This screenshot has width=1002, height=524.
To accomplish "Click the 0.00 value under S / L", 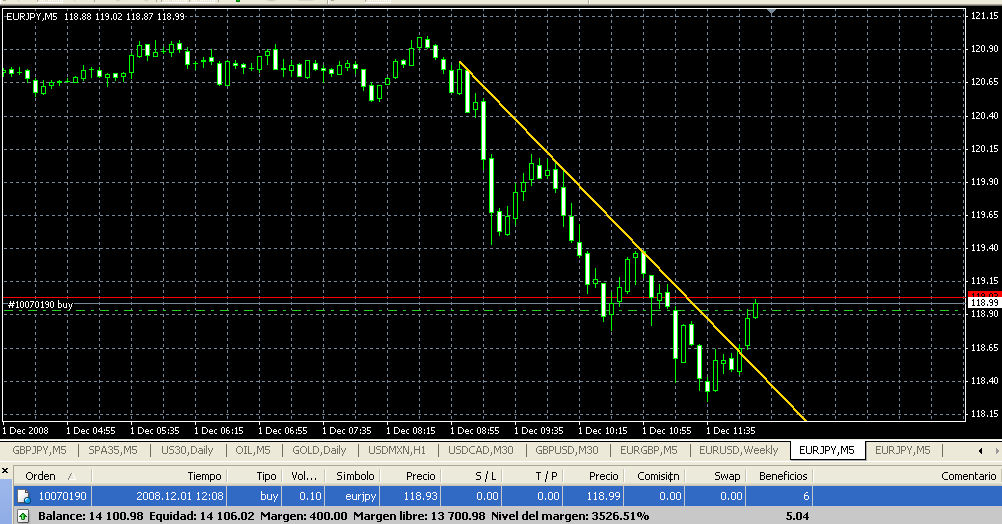I will 487,496.
